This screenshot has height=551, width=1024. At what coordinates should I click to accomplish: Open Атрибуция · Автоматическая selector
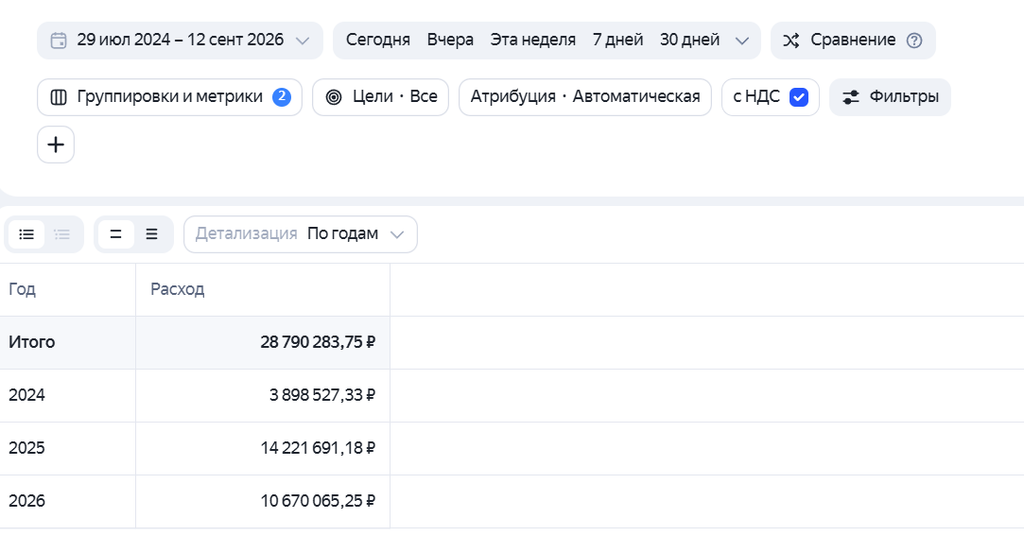click(x=585, y=97)
